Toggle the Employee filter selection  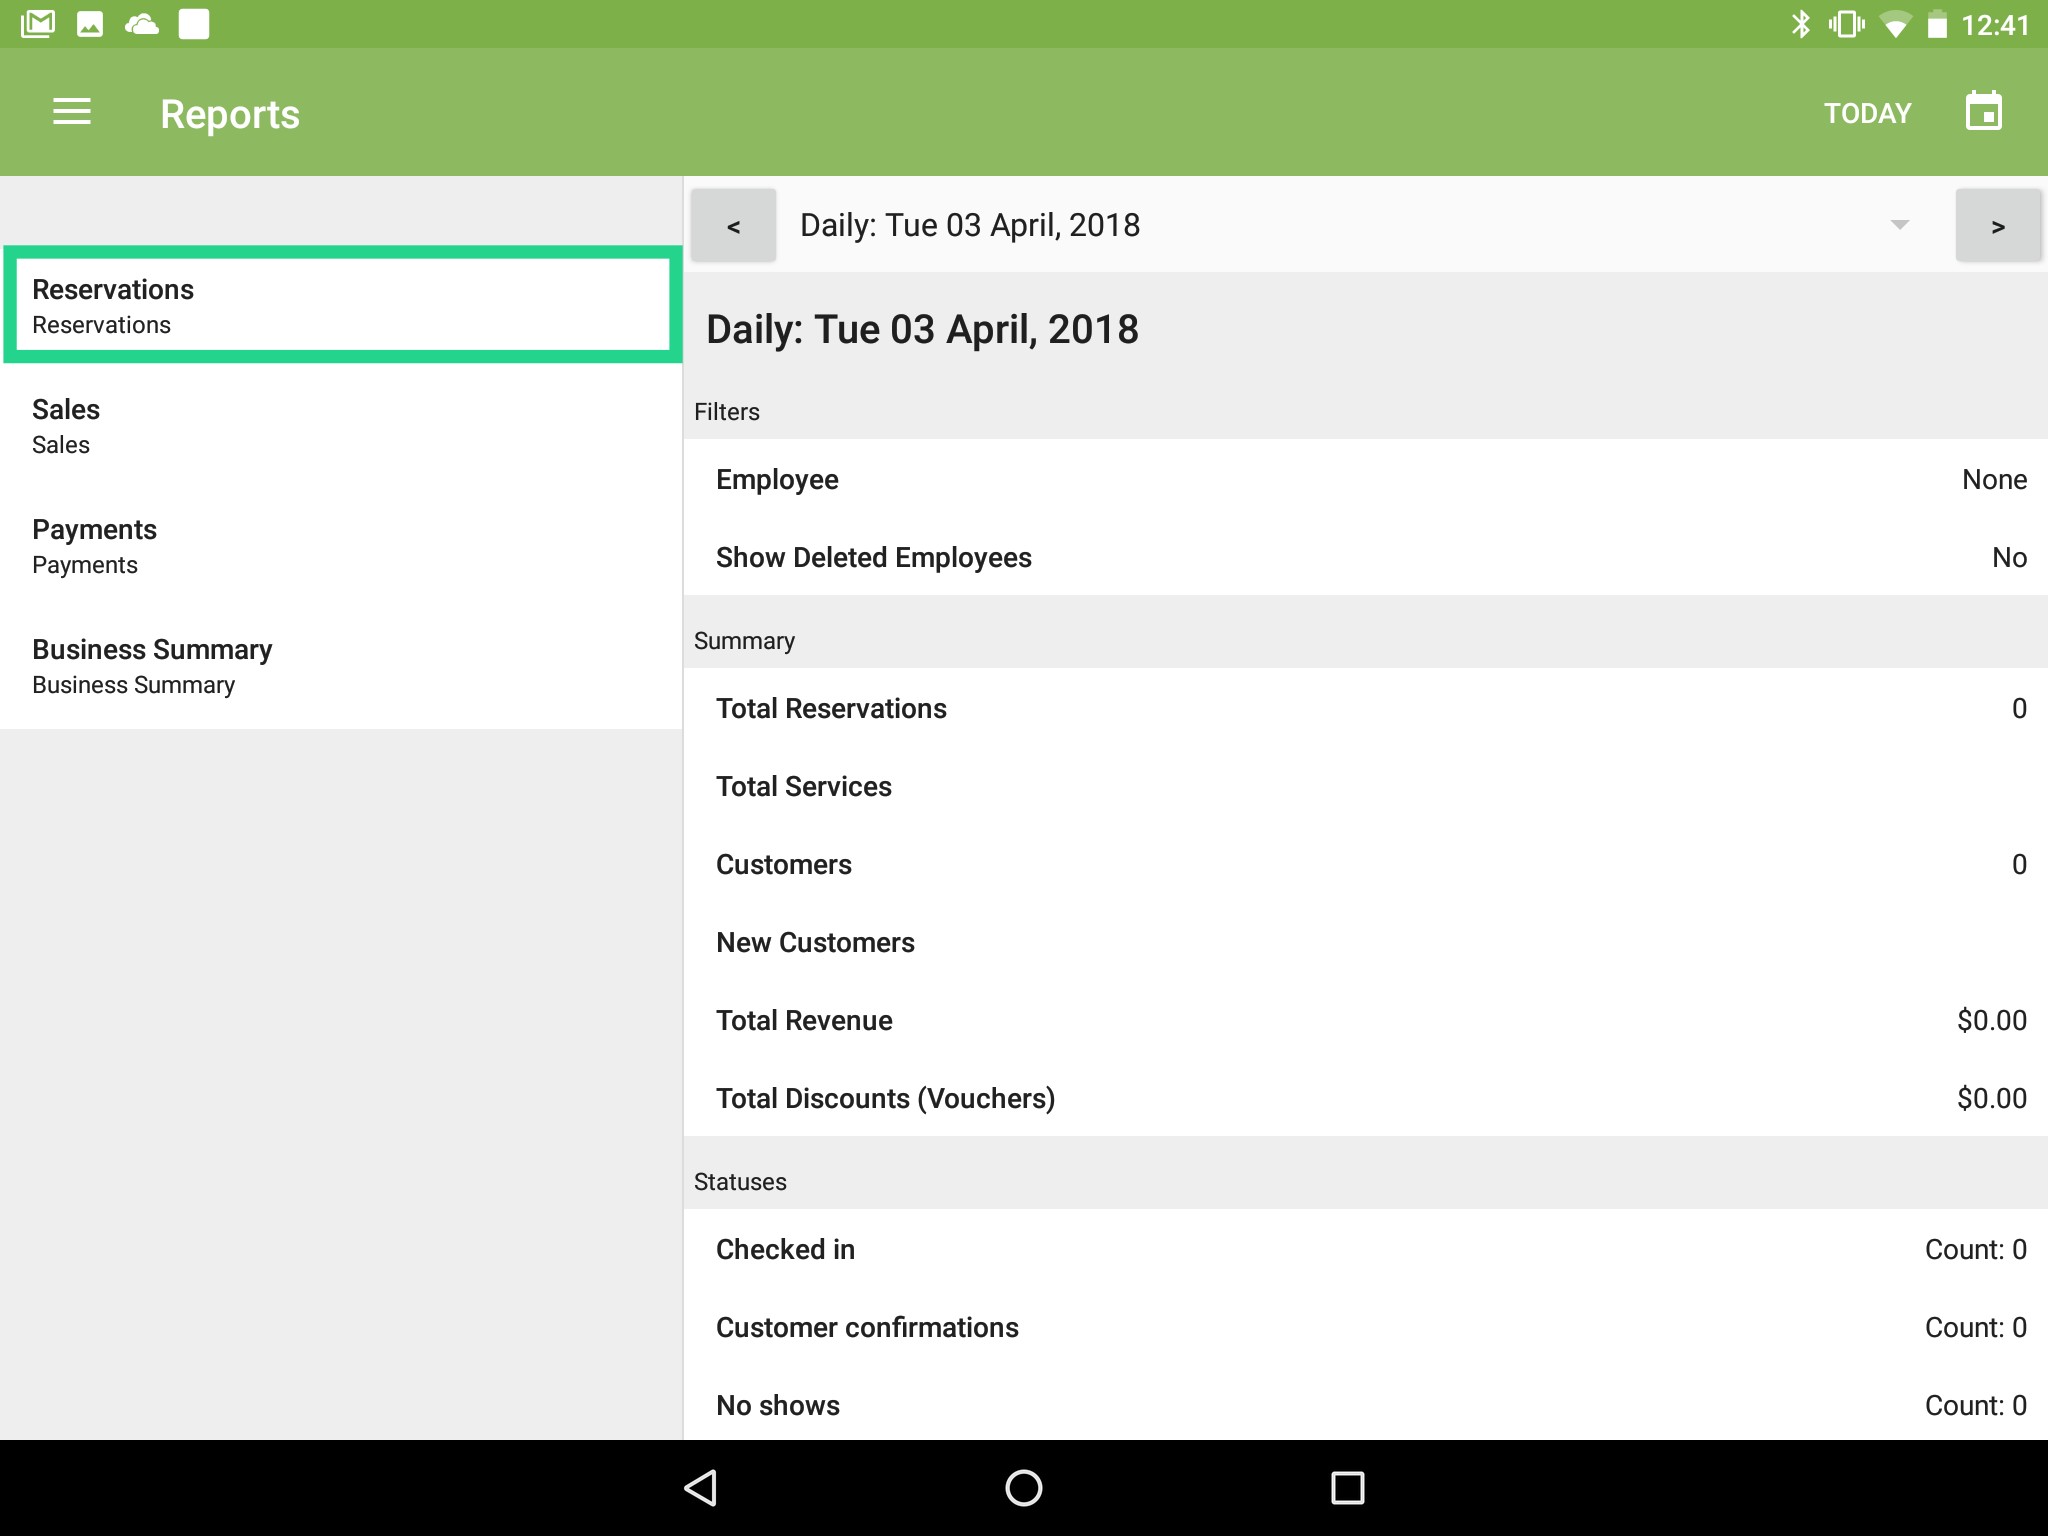pos(1365,479)
